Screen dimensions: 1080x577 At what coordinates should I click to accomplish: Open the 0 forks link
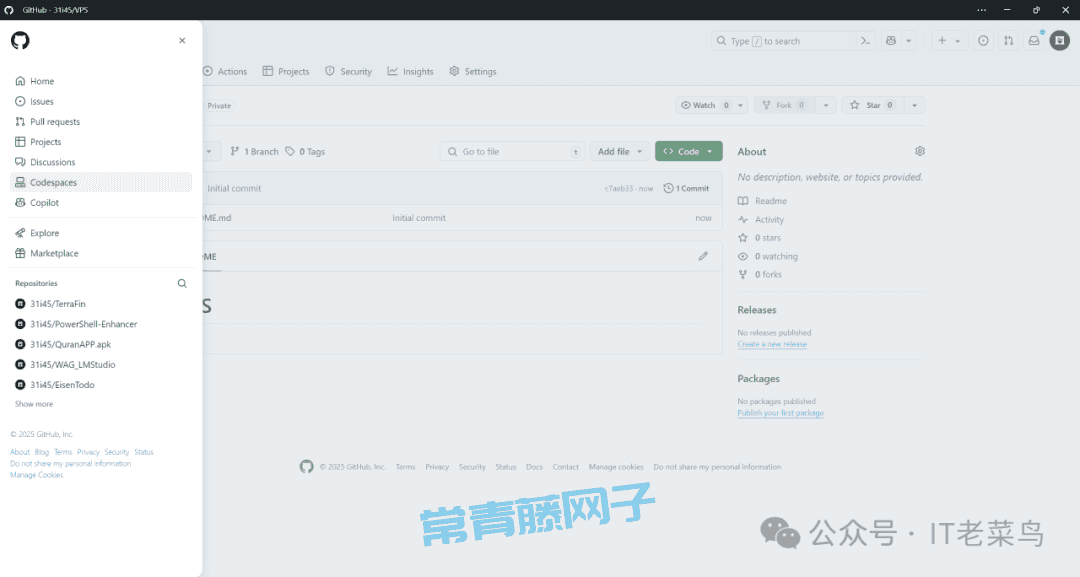coord(760,275)
